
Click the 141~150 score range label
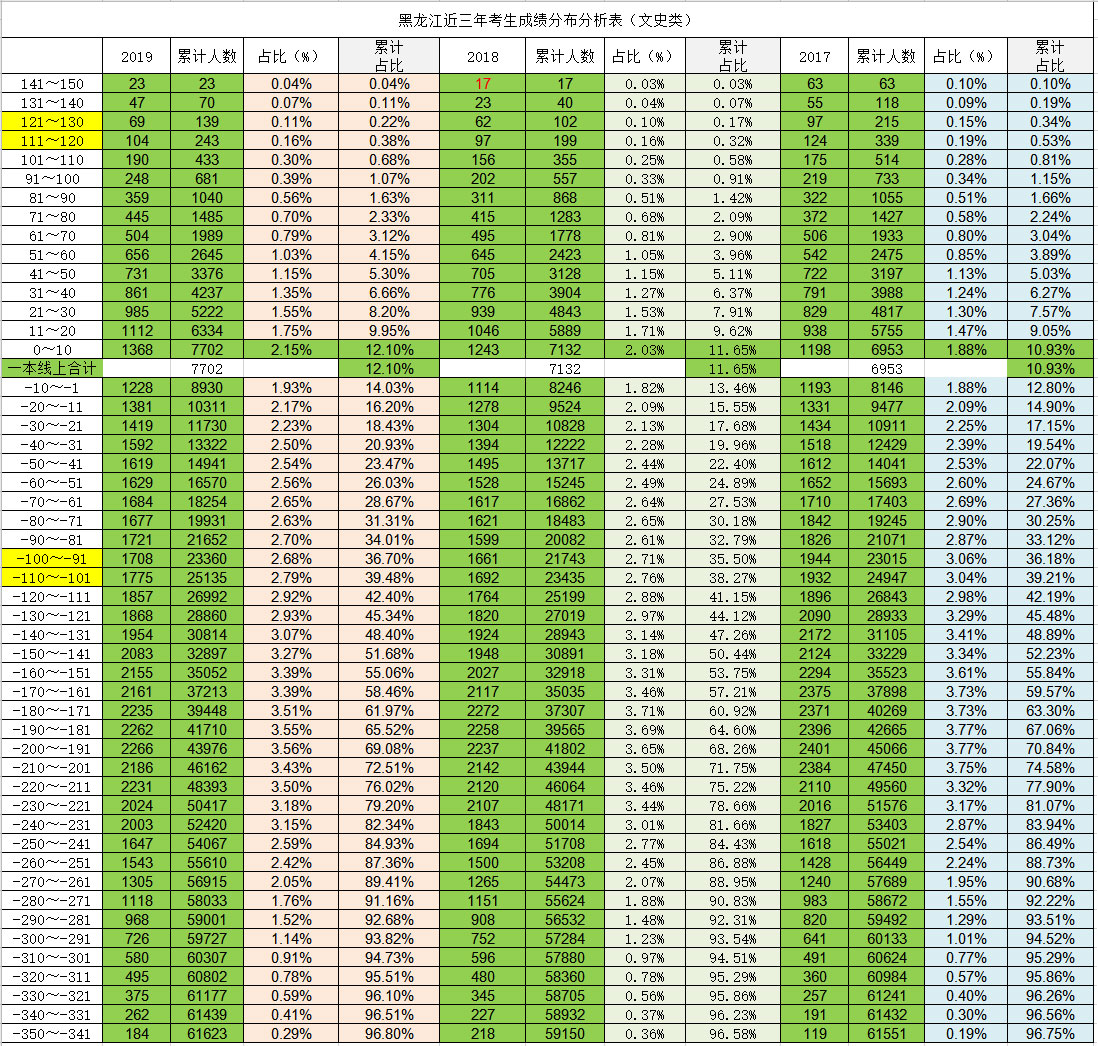click(52, 84)
